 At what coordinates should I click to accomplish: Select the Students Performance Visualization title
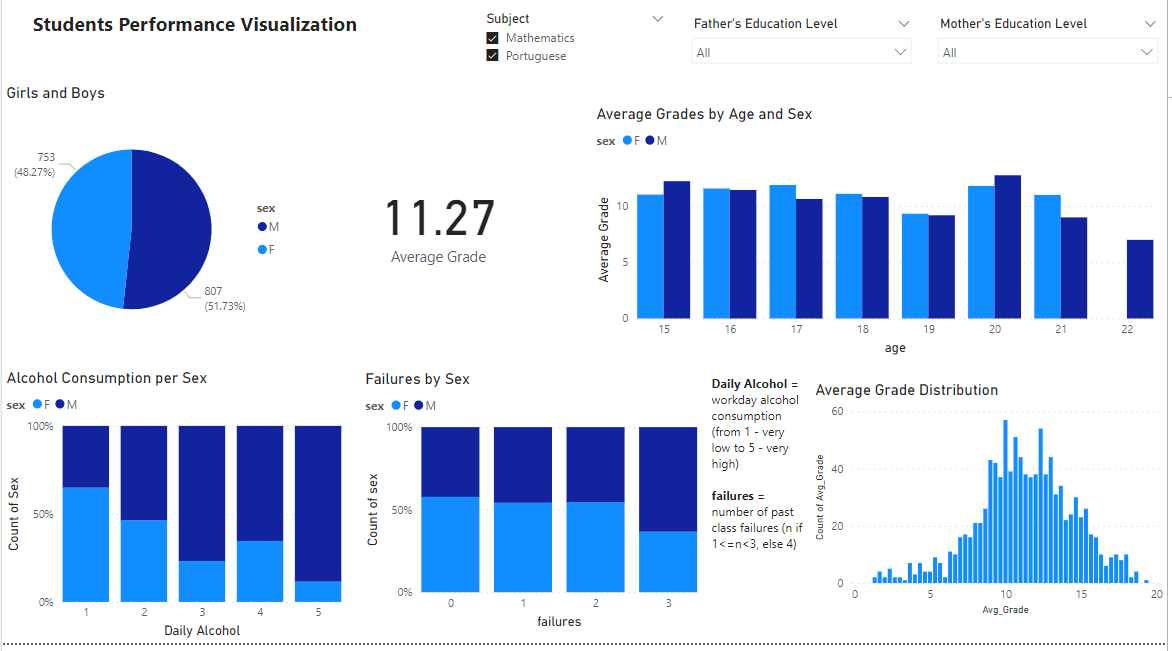[x=194, y=24]
